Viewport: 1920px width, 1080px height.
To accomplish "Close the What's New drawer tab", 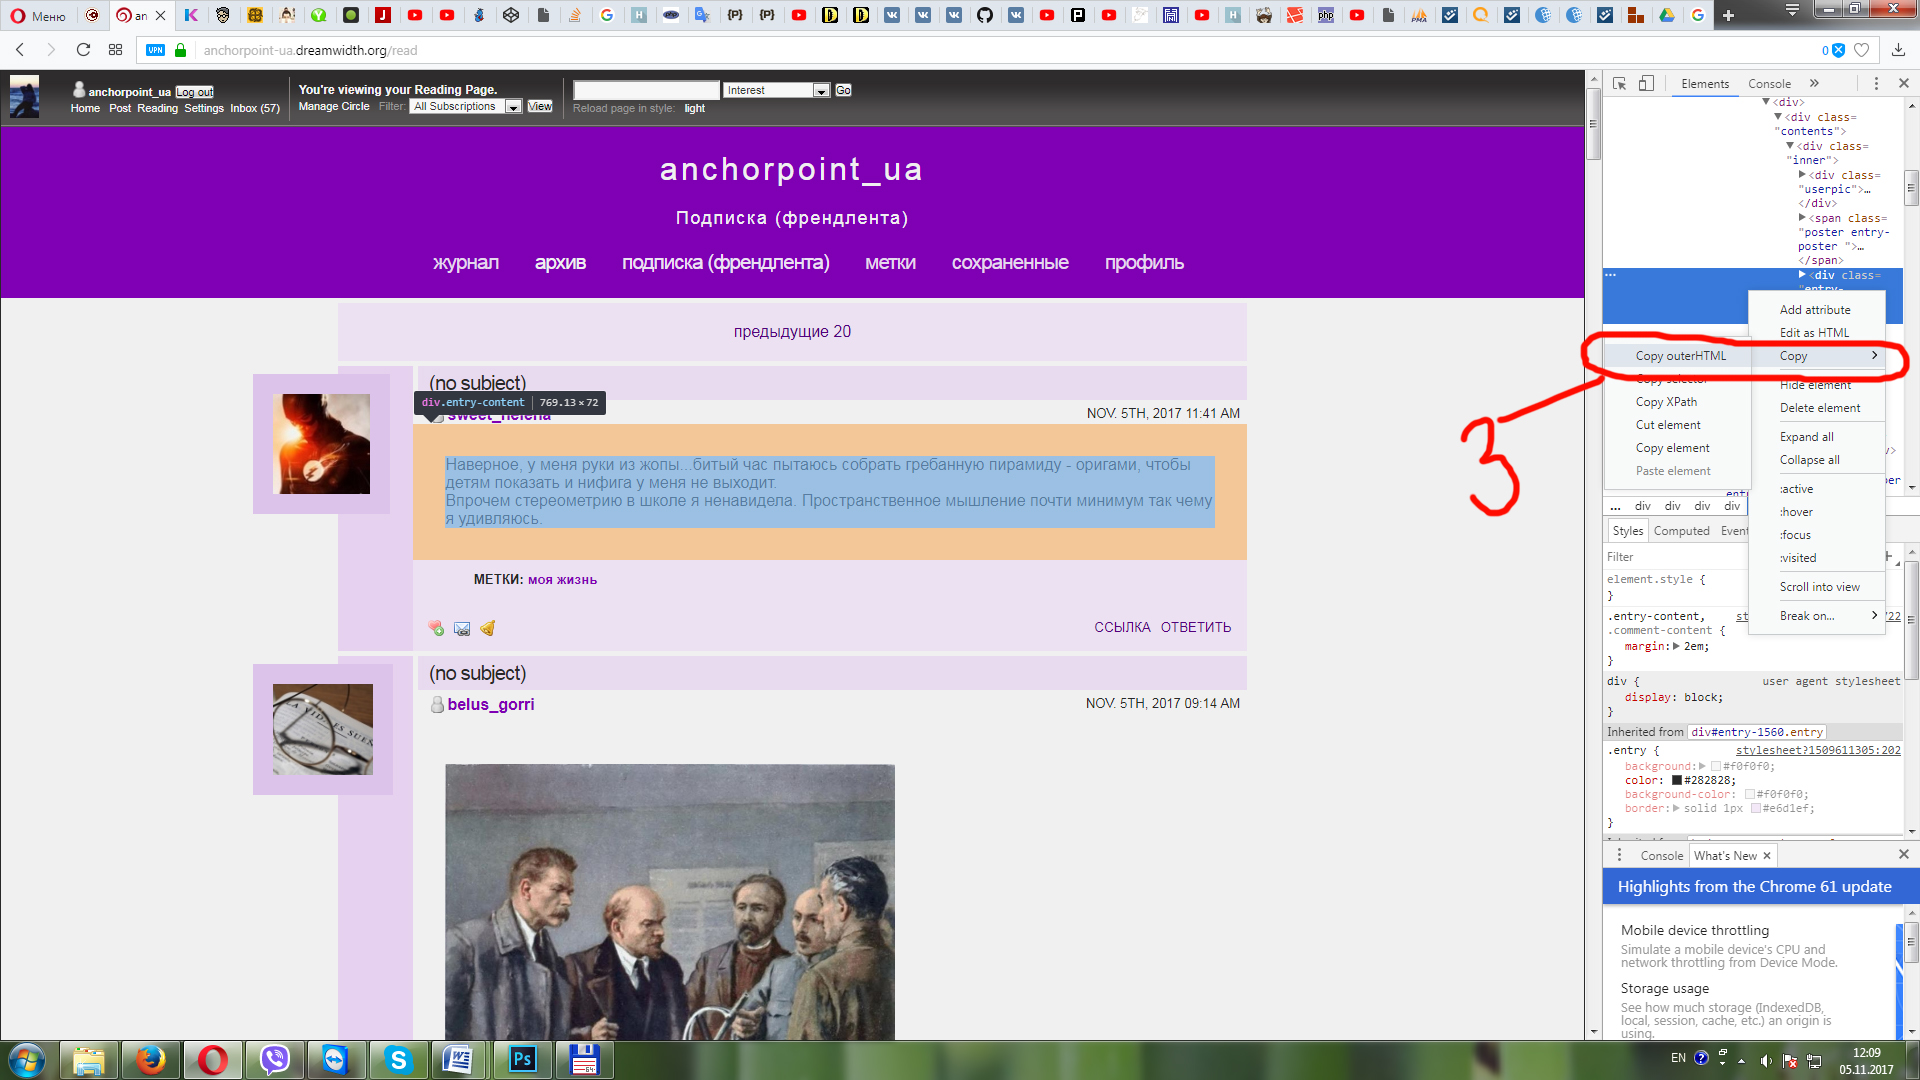I will pyautogui.click(x=1767, y=856).
